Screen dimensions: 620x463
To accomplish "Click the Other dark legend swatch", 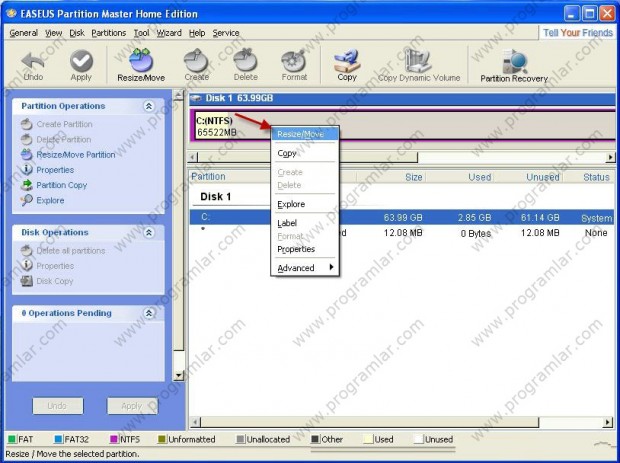I will pyautogui.click(x=315, y=439).
